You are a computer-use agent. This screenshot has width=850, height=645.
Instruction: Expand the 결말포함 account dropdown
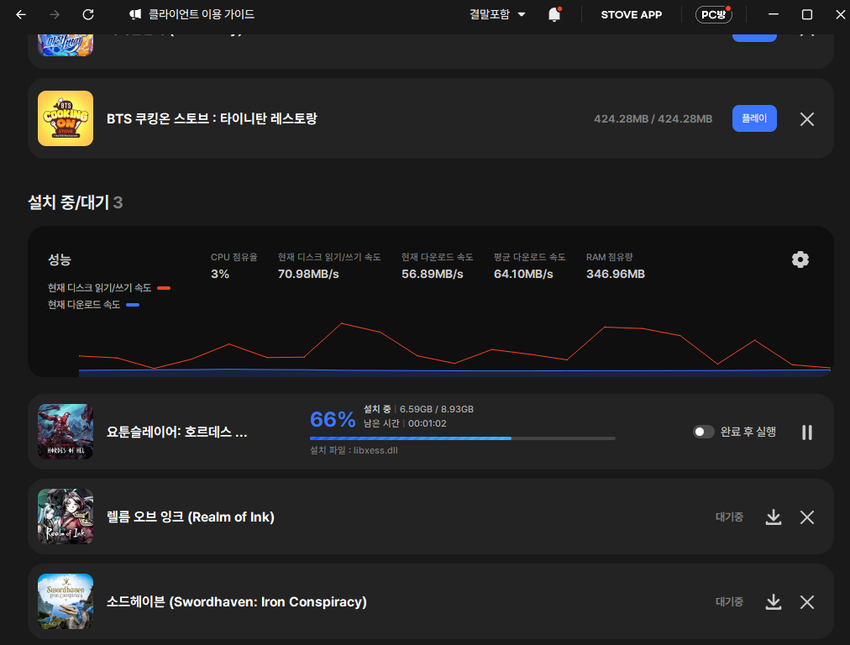(x=497, y=15)
